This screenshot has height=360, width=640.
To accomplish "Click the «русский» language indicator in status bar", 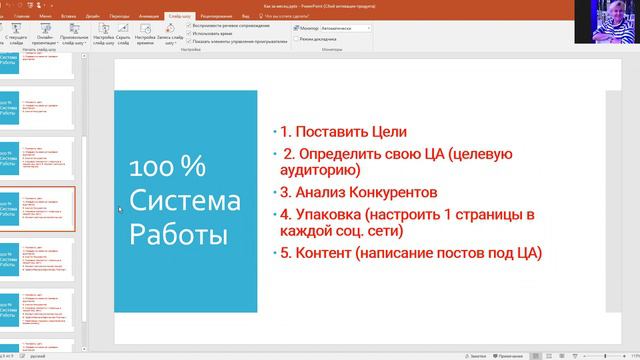I will pos(38,356).
